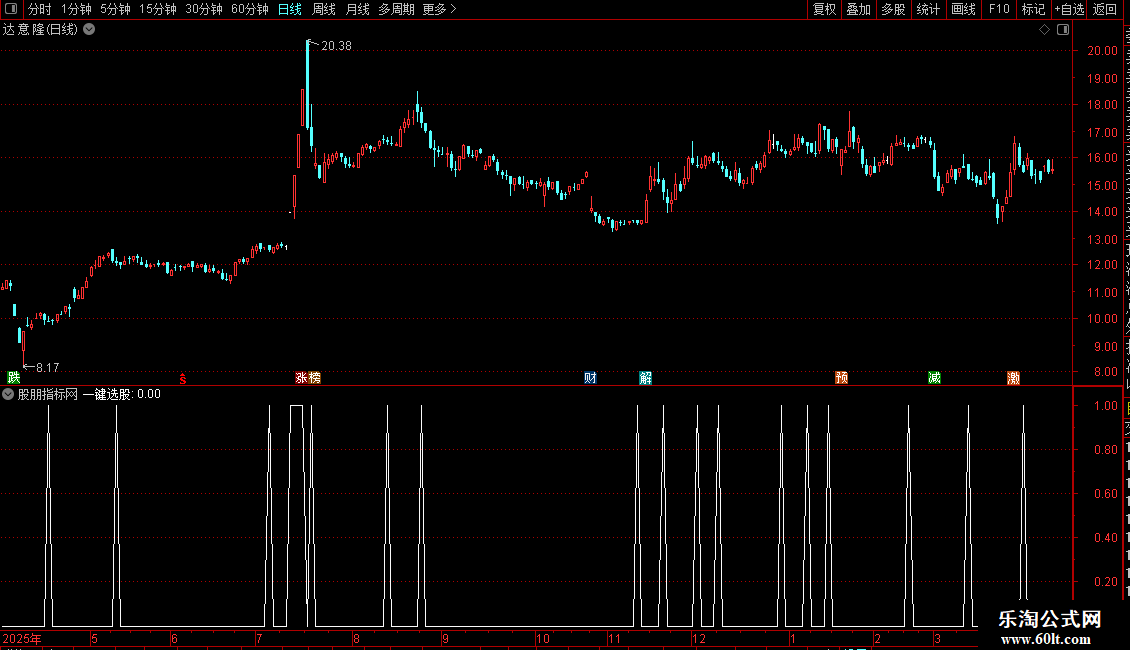Click the 复权 button
1130x650 pixels.
tap(824, 9)
